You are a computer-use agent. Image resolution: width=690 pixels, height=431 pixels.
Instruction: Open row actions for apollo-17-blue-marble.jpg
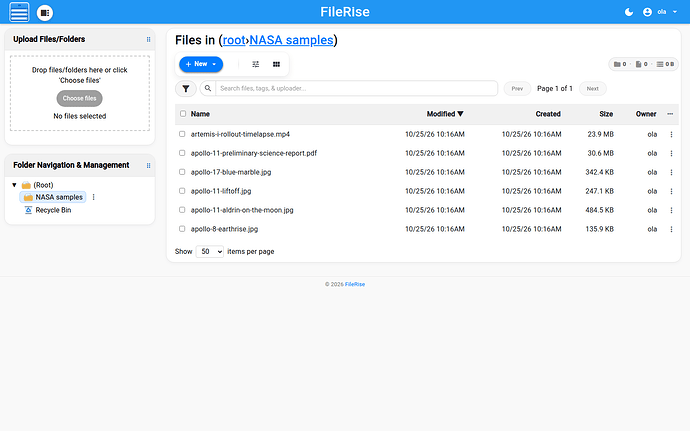(671, 172)
